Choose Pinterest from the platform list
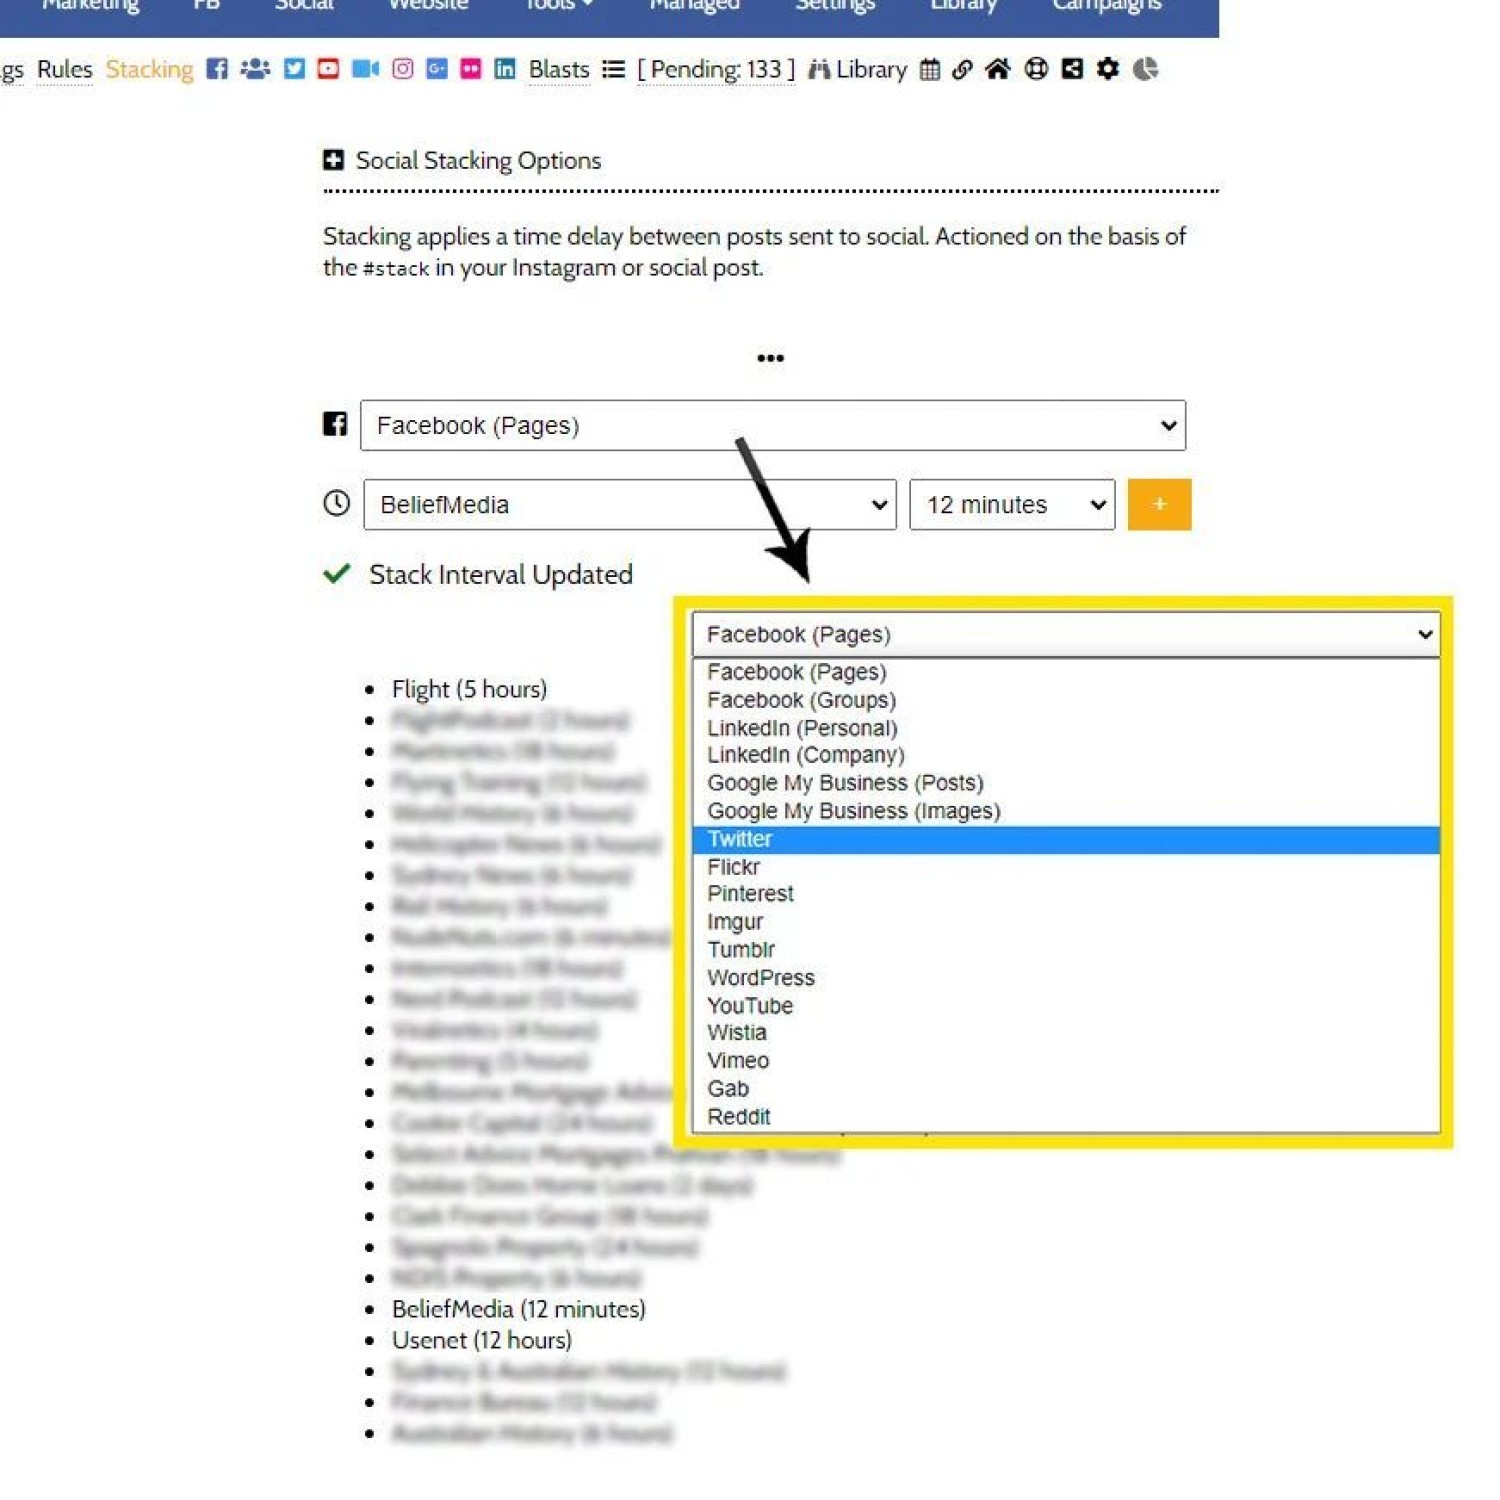The height and width of the screenshot is (1500, 1500). click(x=750, y=894)
